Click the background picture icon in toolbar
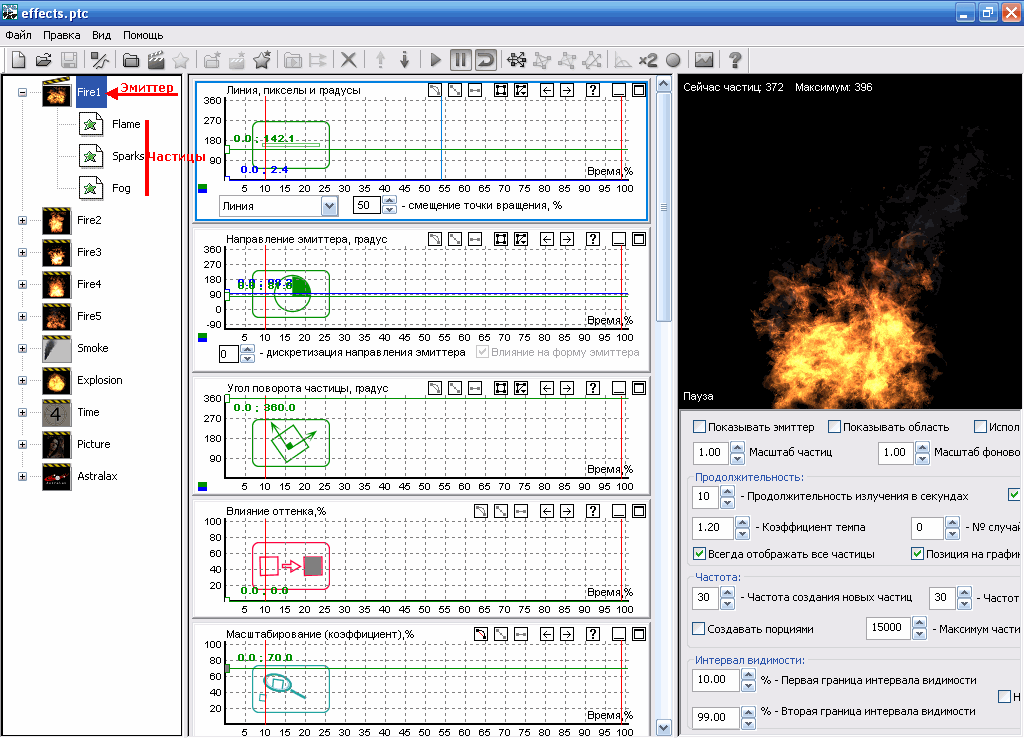Viewport: 1024px width, 738px height. pyautogui.click(x=704, y=60)
